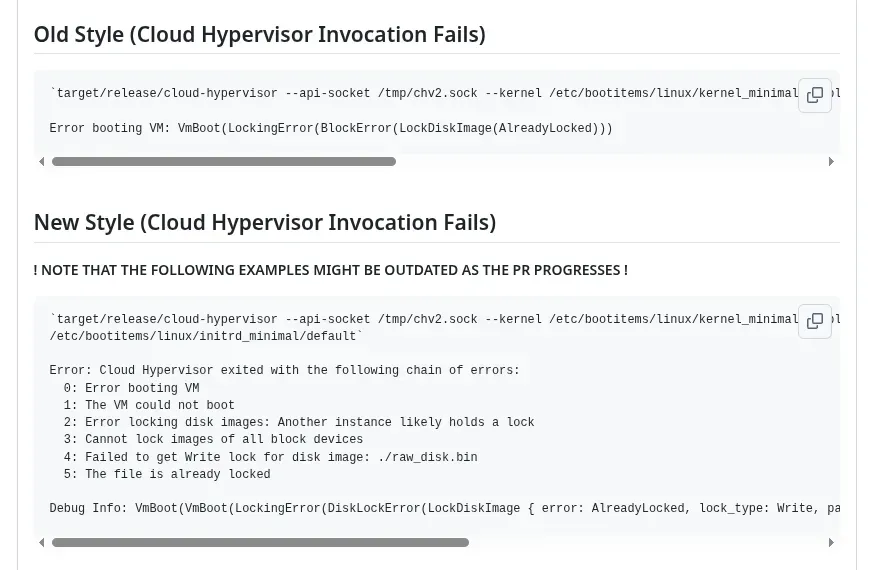Click the outdated examples NOTE text
872x570 pixels.
(x=330, y=270)
